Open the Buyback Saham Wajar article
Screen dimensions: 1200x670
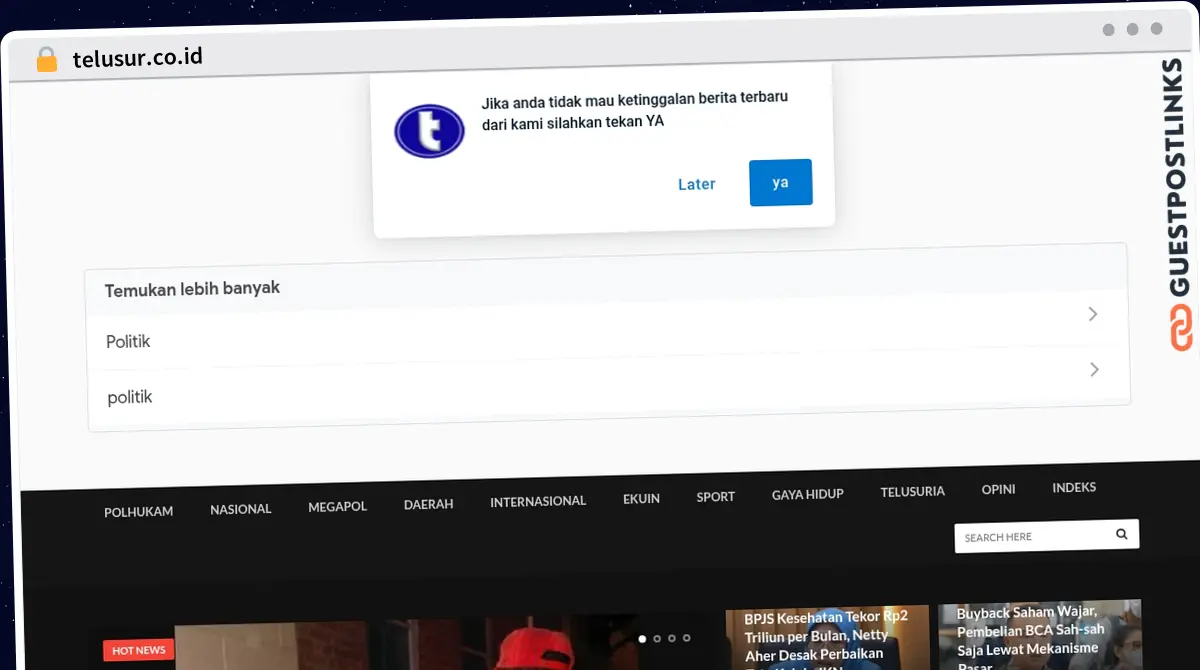(1040, 635)
